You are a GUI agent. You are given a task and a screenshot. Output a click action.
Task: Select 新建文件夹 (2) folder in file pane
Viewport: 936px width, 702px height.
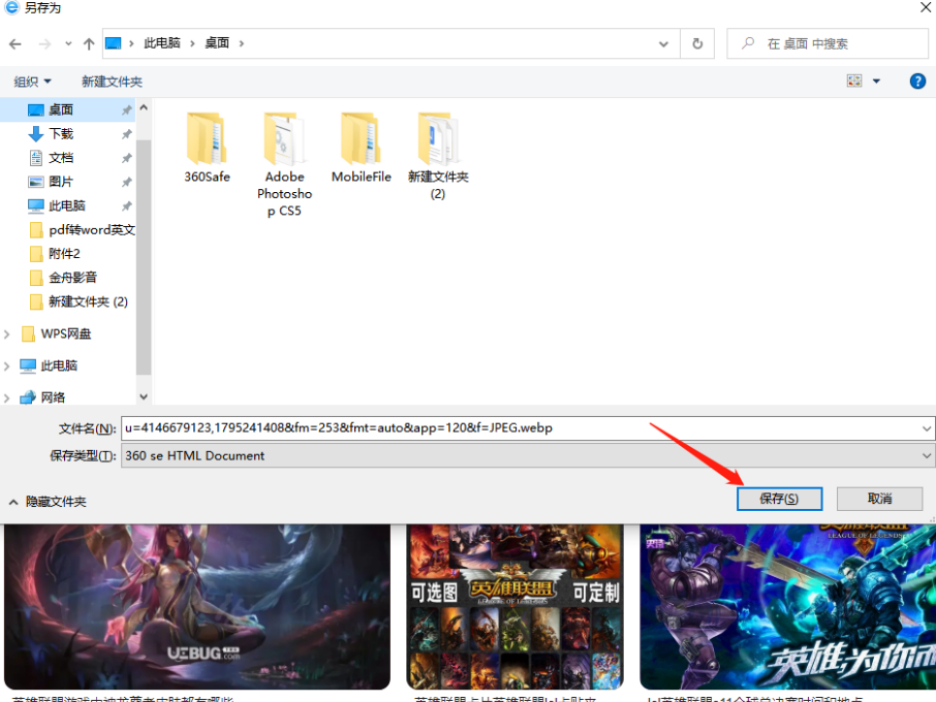point(438,156)
